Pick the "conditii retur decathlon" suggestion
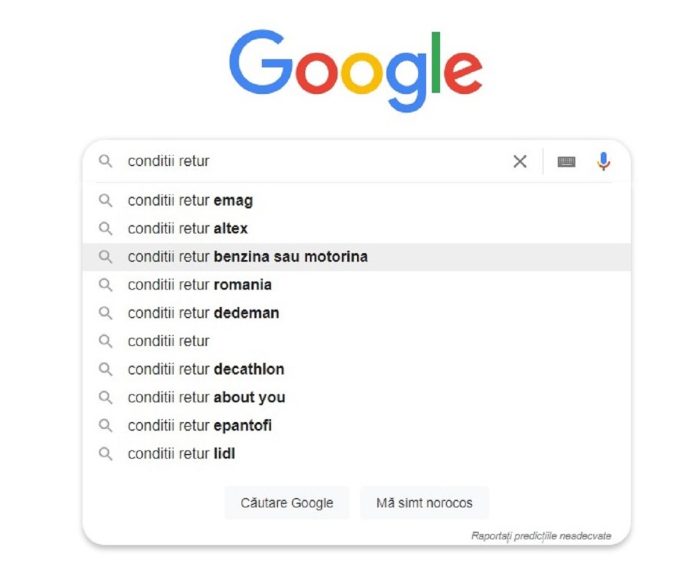696x577 pixels. 206,369
